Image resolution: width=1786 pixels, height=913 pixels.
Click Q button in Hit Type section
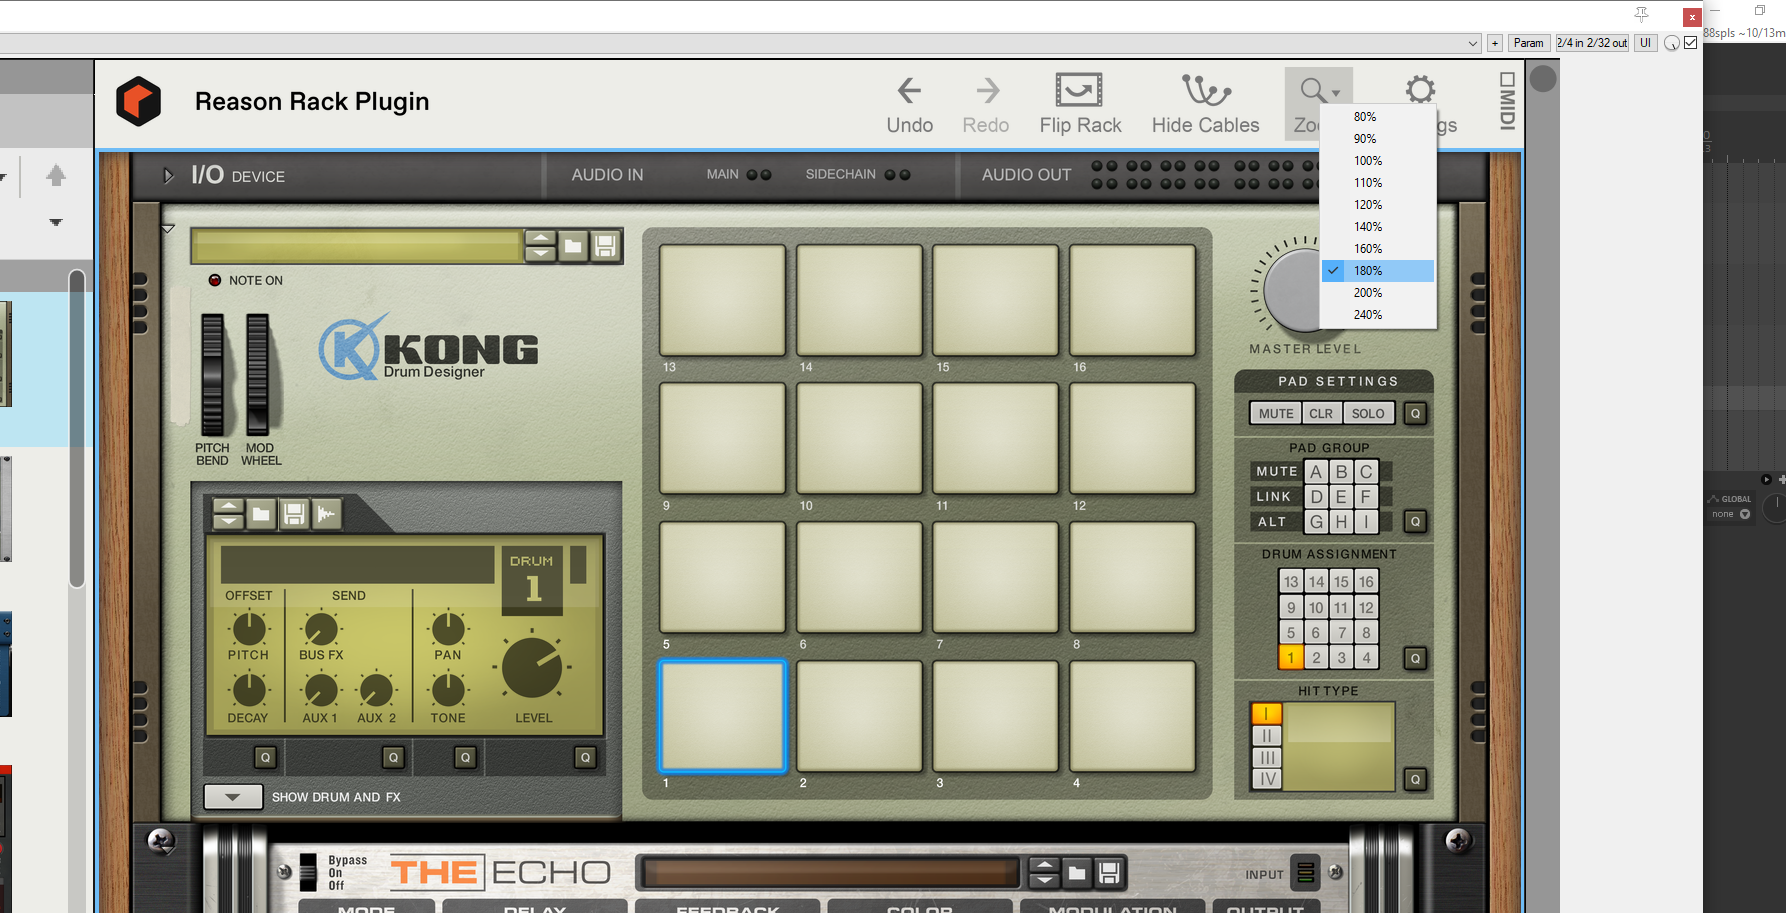tap(1415, 779)
